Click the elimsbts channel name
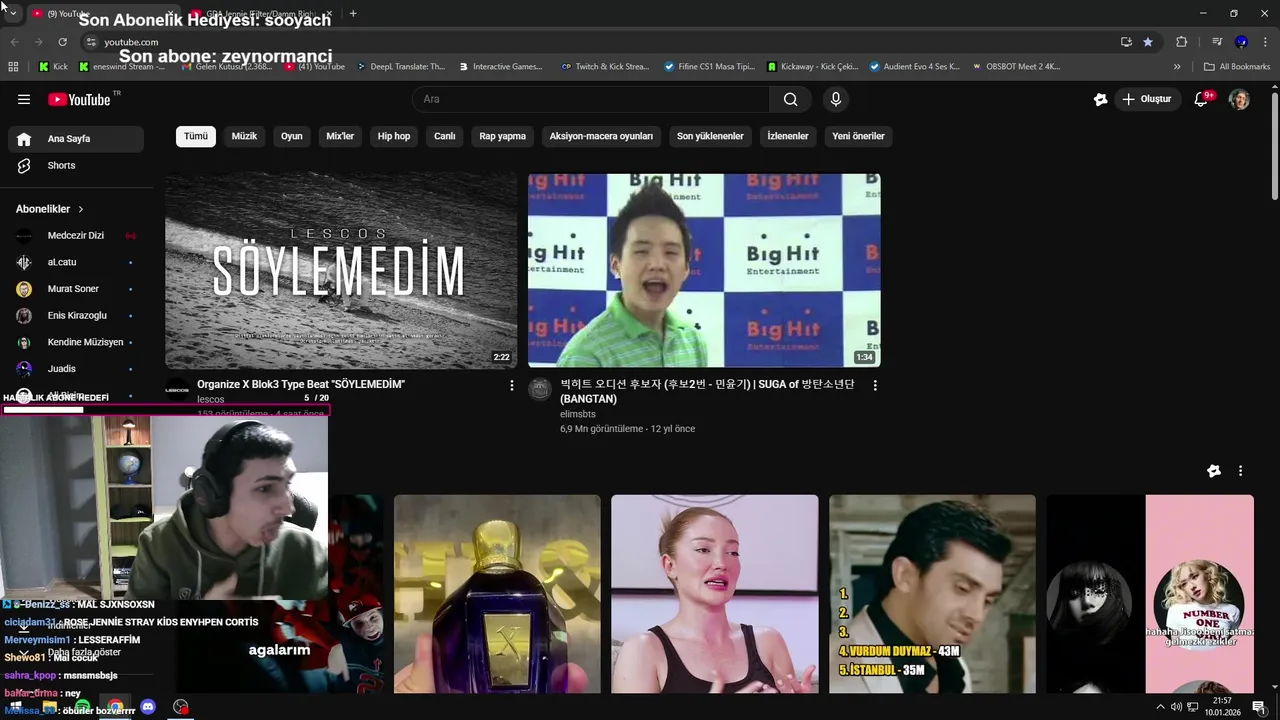 pyautogui.click(x=578, y=414)
